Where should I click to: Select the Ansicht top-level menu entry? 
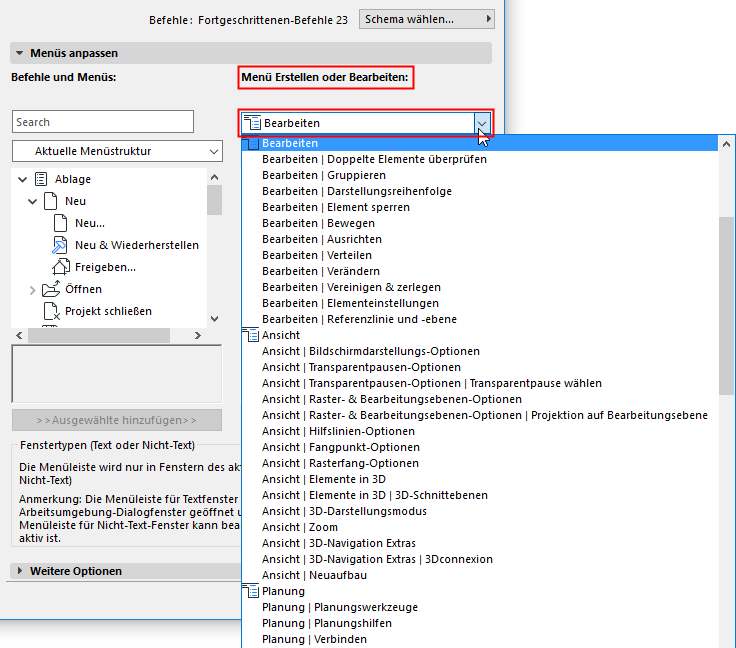coord(281,335)
